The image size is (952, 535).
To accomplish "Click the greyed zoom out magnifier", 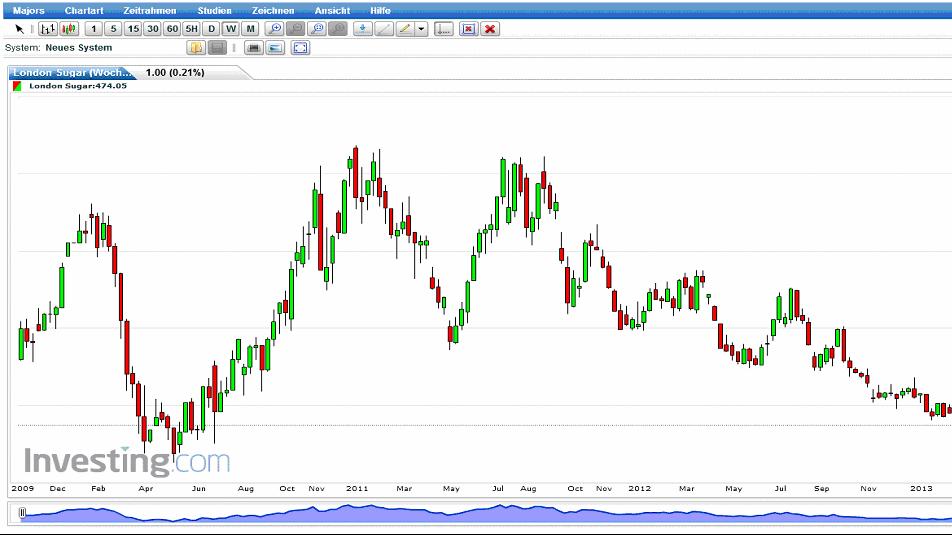I will [296, 29].
